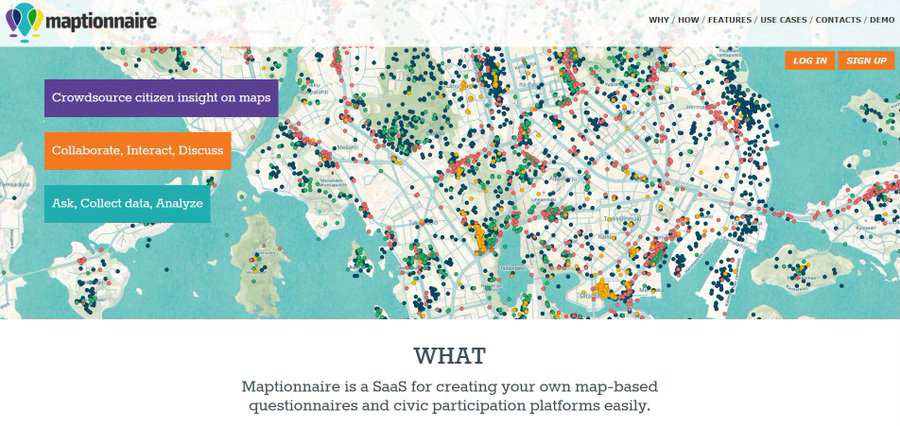Open the CONTACTS navigation link
The width and height of the screenshot is (900, 426).
[x=838, y=20]
